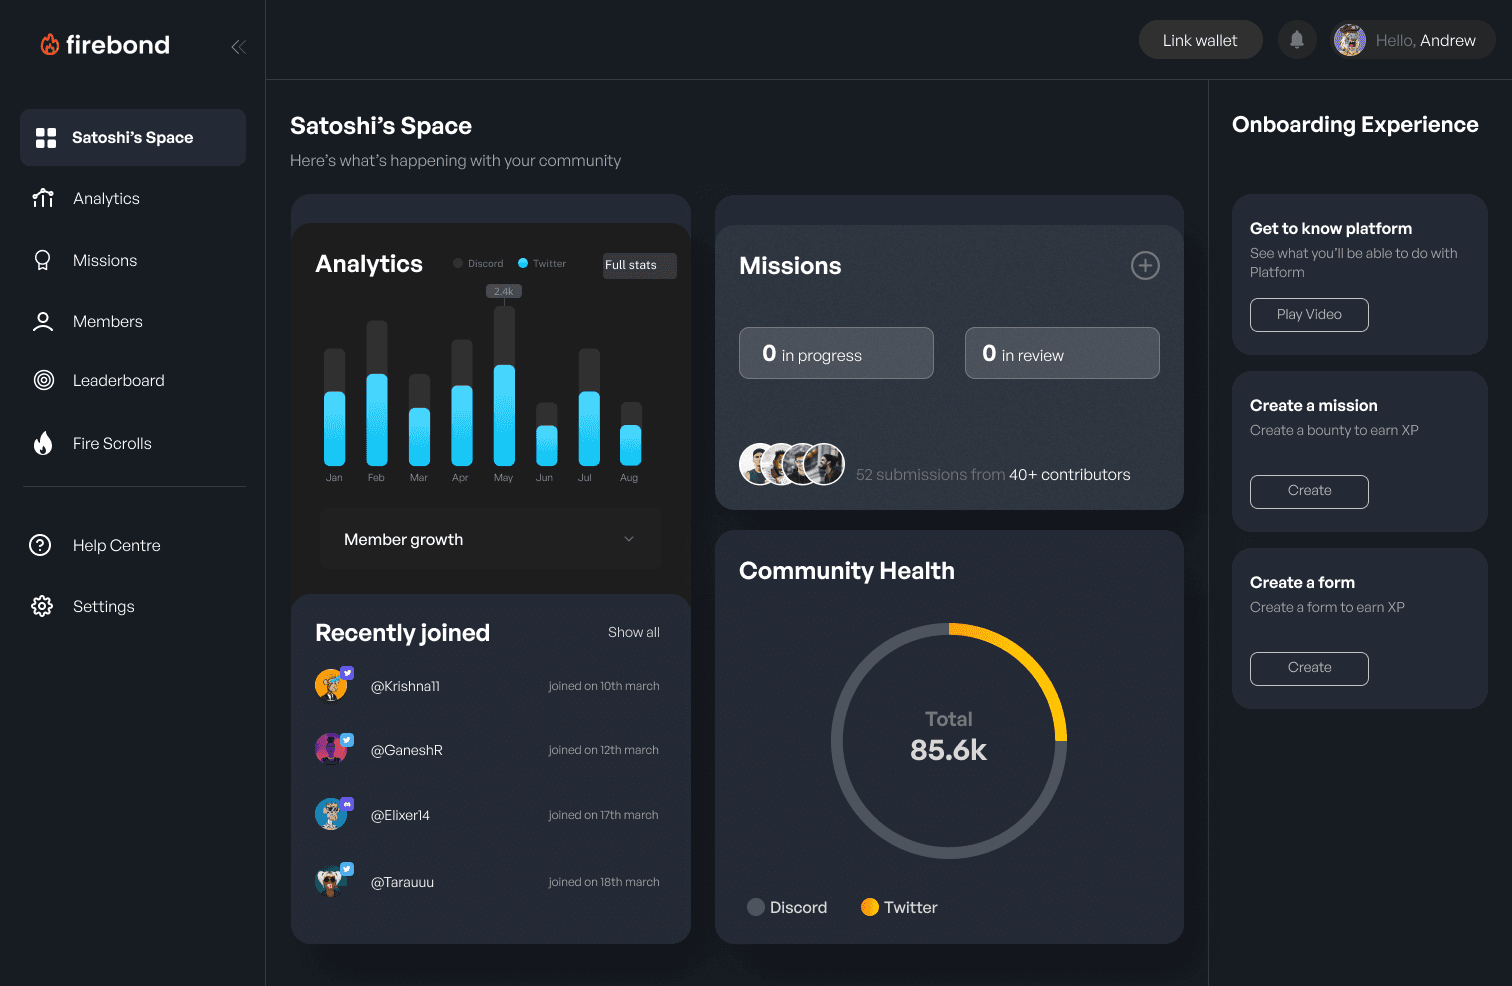
Task: Click the @GaneshR username
Action: click(406, 750)
